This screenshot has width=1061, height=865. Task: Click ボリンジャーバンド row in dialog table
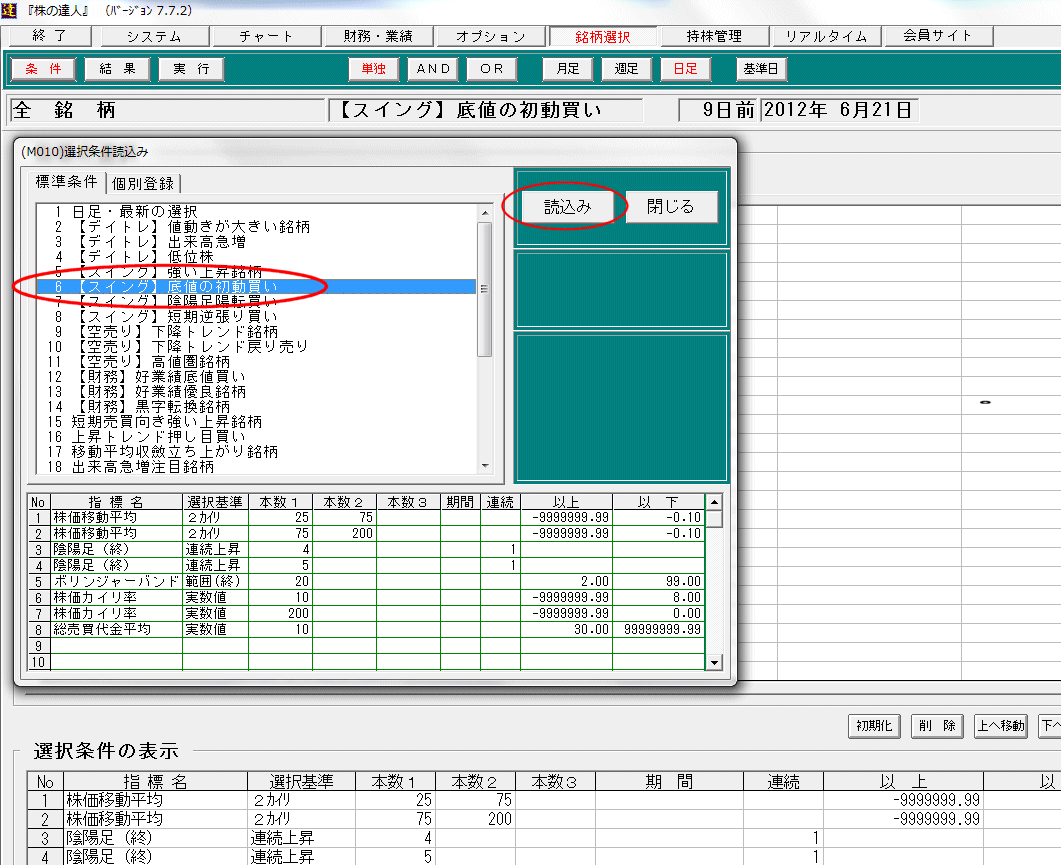pos(366,581)
